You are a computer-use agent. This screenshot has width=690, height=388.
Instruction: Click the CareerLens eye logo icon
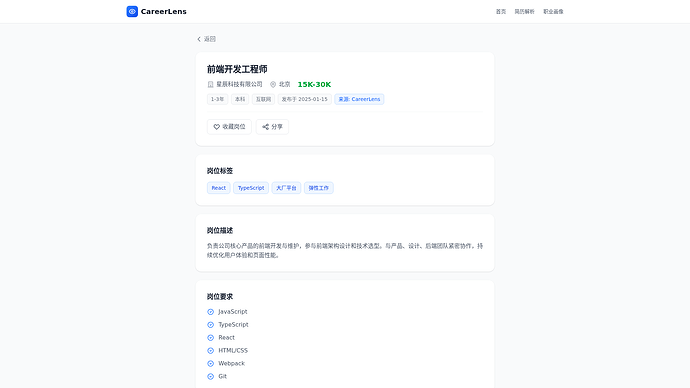pyautogui.click(x=132, y=11)
